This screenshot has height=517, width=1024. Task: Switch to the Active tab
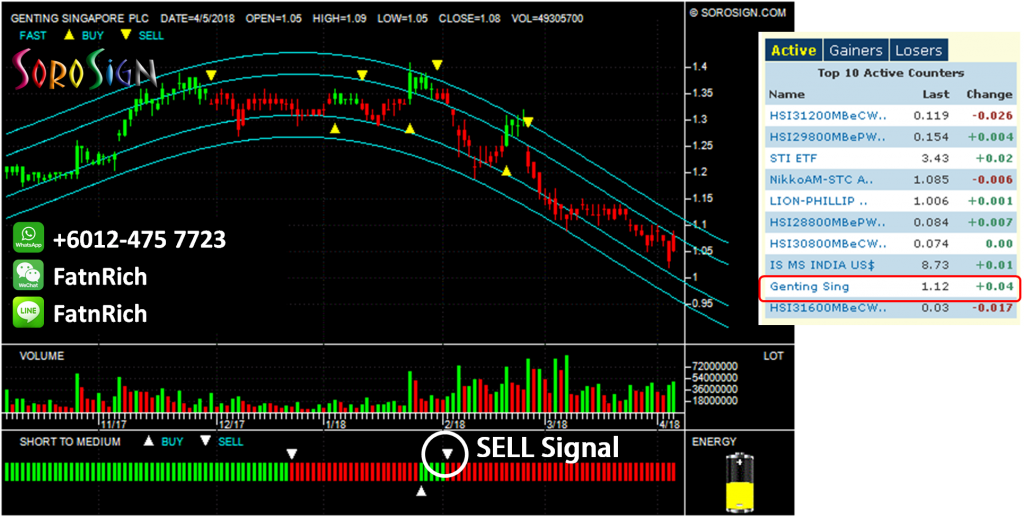pyautogui.click(x=793, y=50)
